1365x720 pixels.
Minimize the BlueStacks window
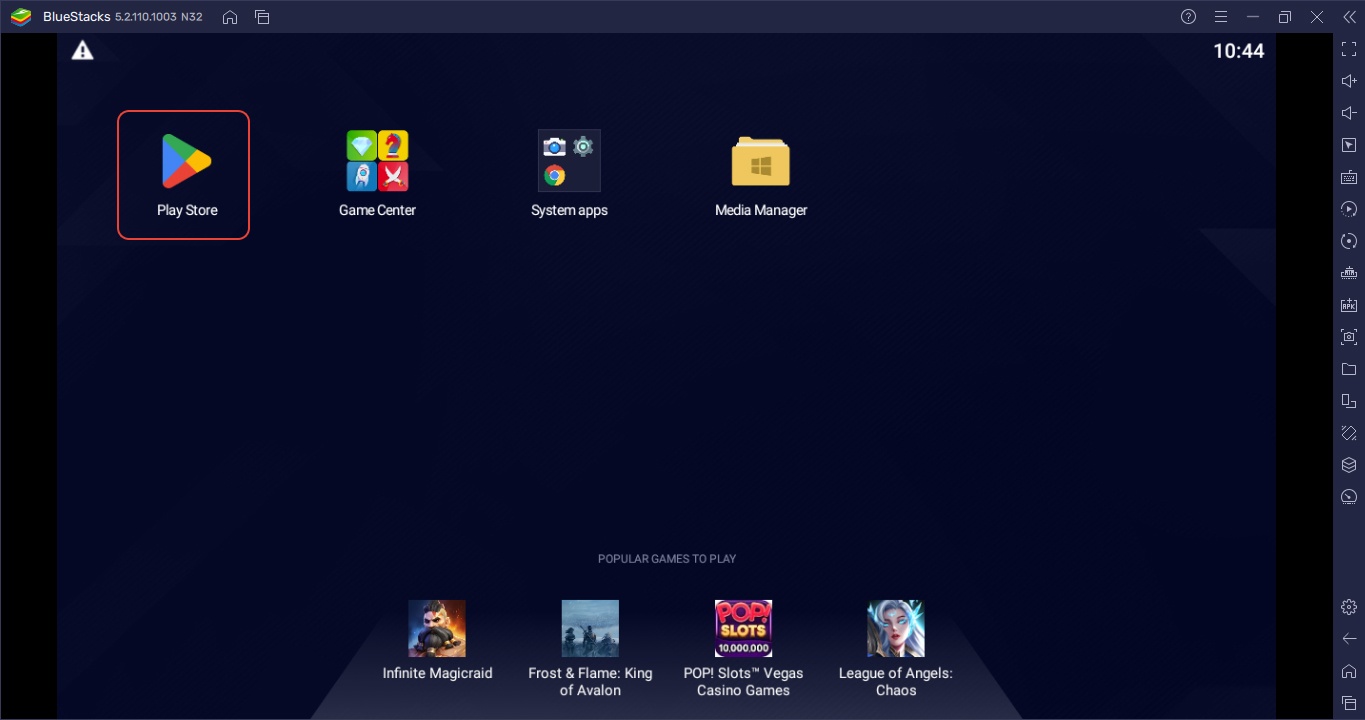[1252, 17]
